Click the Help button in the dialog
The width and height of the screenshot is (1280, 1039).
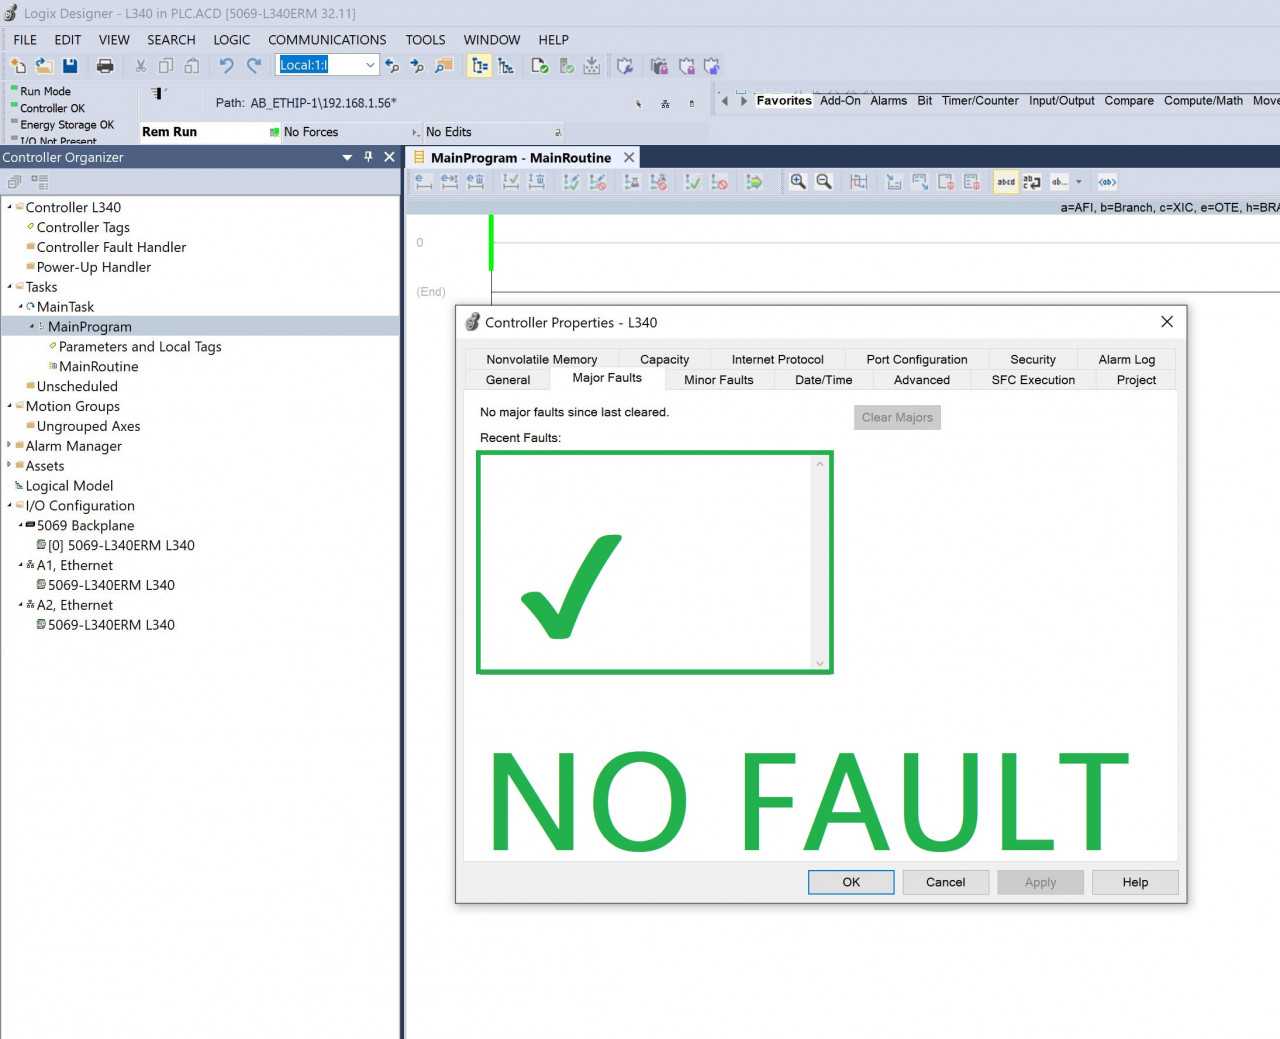pyautogui.click(x=1135, y=882)
